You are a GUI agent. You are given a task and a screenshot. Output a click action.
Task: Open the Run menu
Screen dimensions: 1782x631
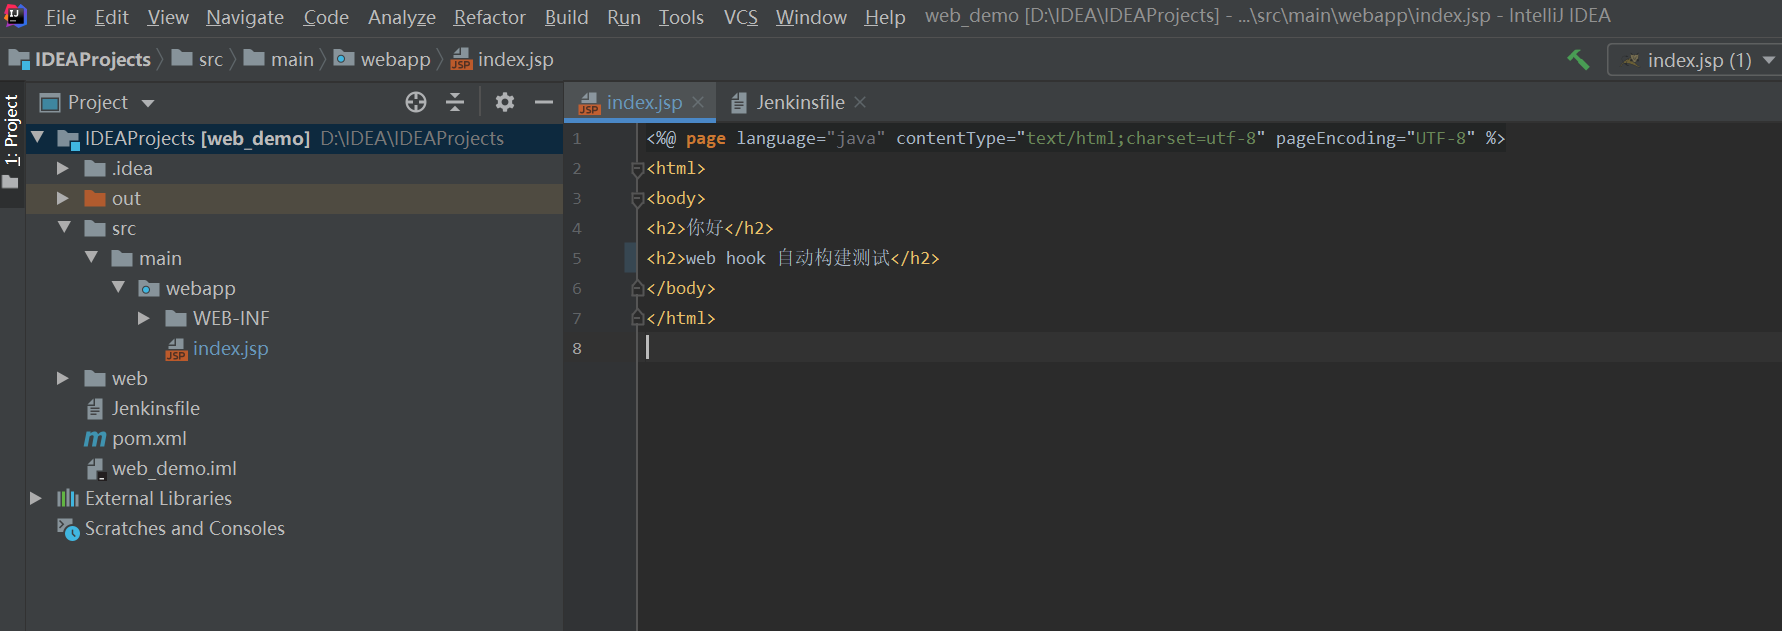624,17
